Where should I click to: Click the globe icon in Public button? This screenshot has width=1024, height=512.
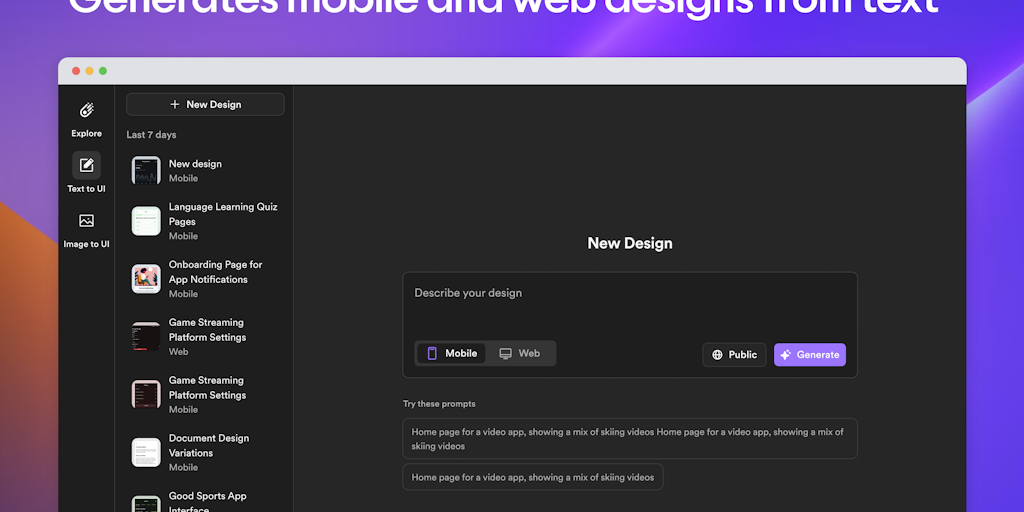point(717,355)
